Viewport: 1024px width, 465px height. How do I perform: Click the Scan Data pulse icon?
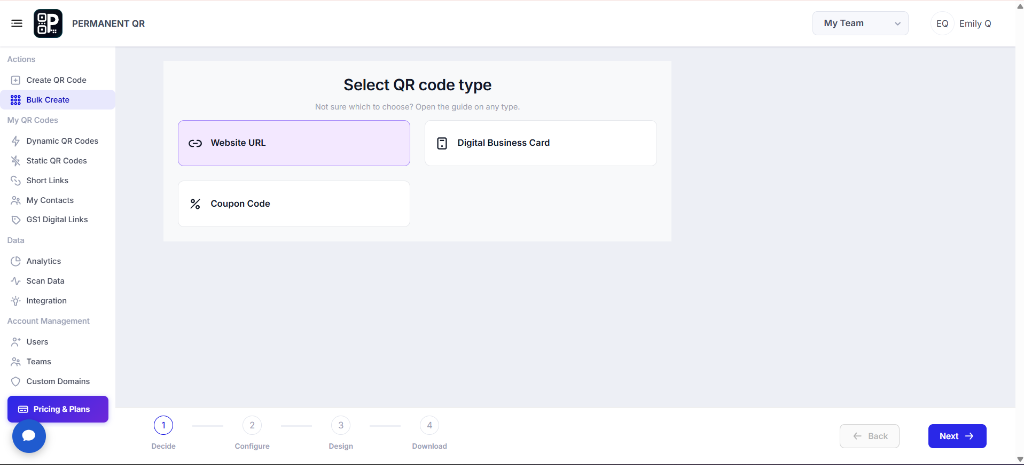(16, 281)
